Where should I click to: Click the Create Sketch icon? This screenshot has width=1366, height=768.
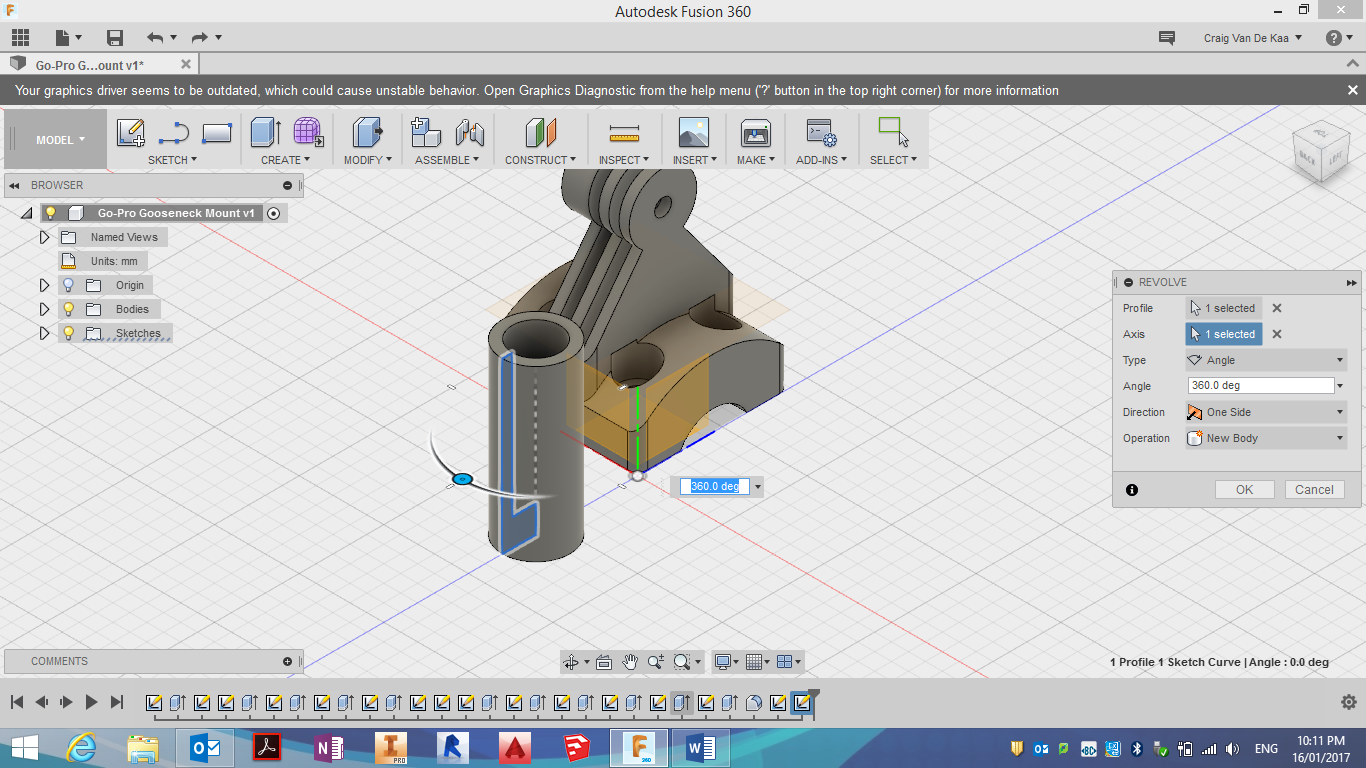tap(131, 132)
